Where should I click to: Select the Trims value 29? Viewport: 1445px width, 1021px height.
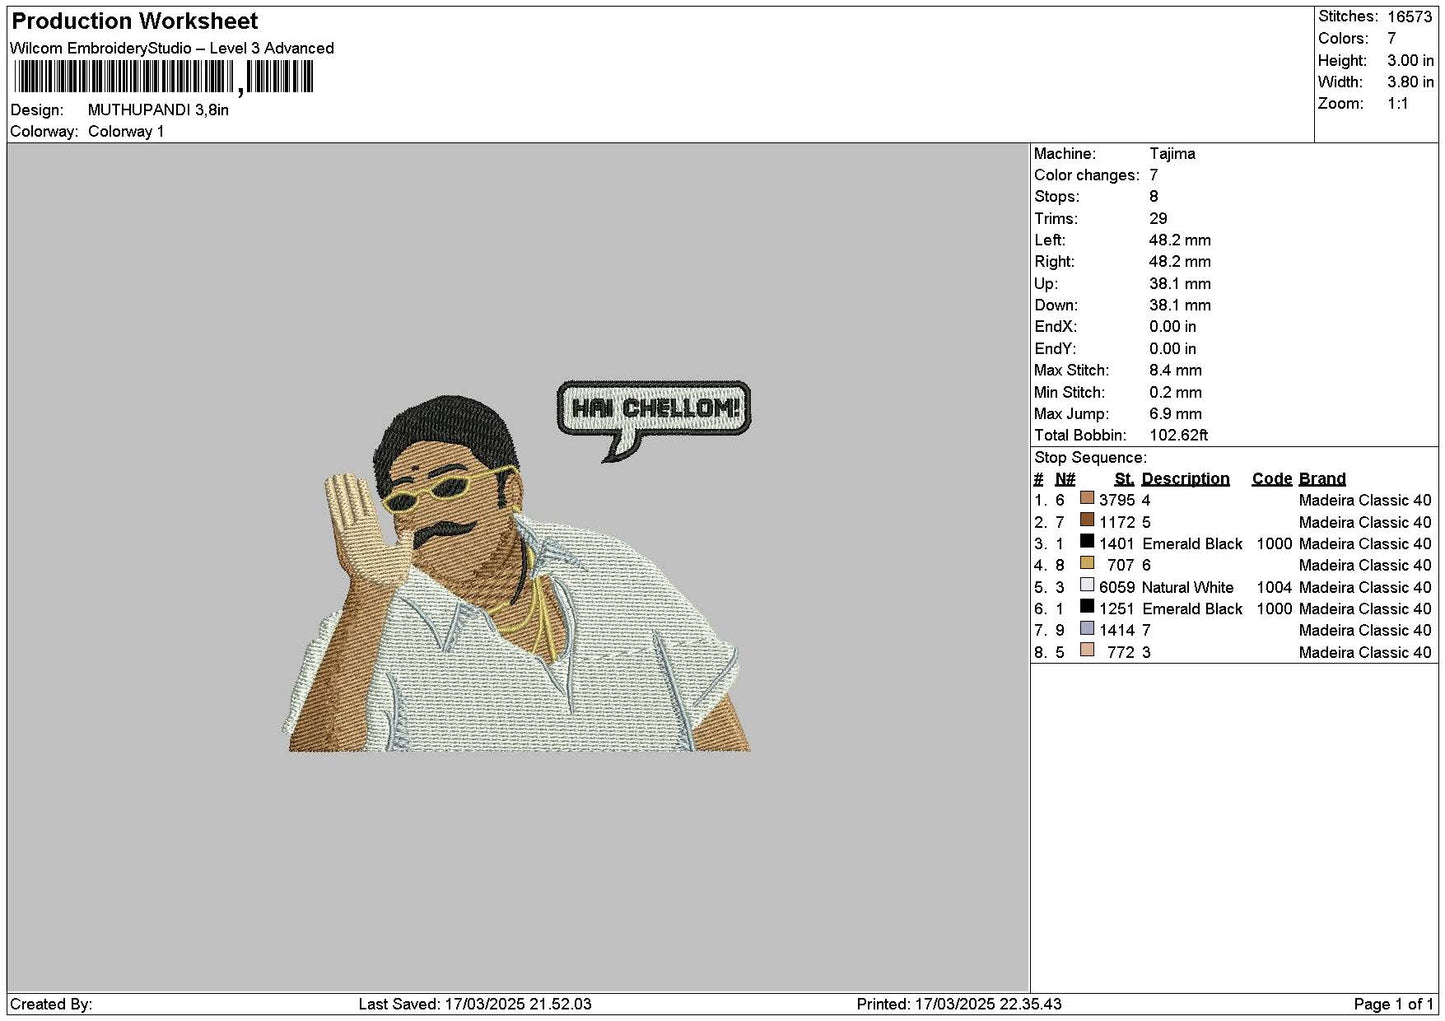click(1158, 219)
